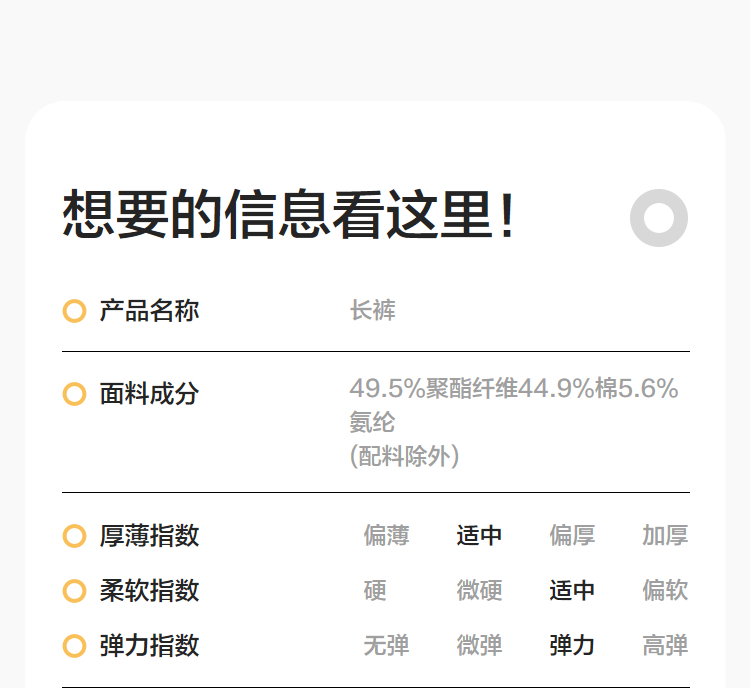Click the product name value 长裤

pos(373,311)
